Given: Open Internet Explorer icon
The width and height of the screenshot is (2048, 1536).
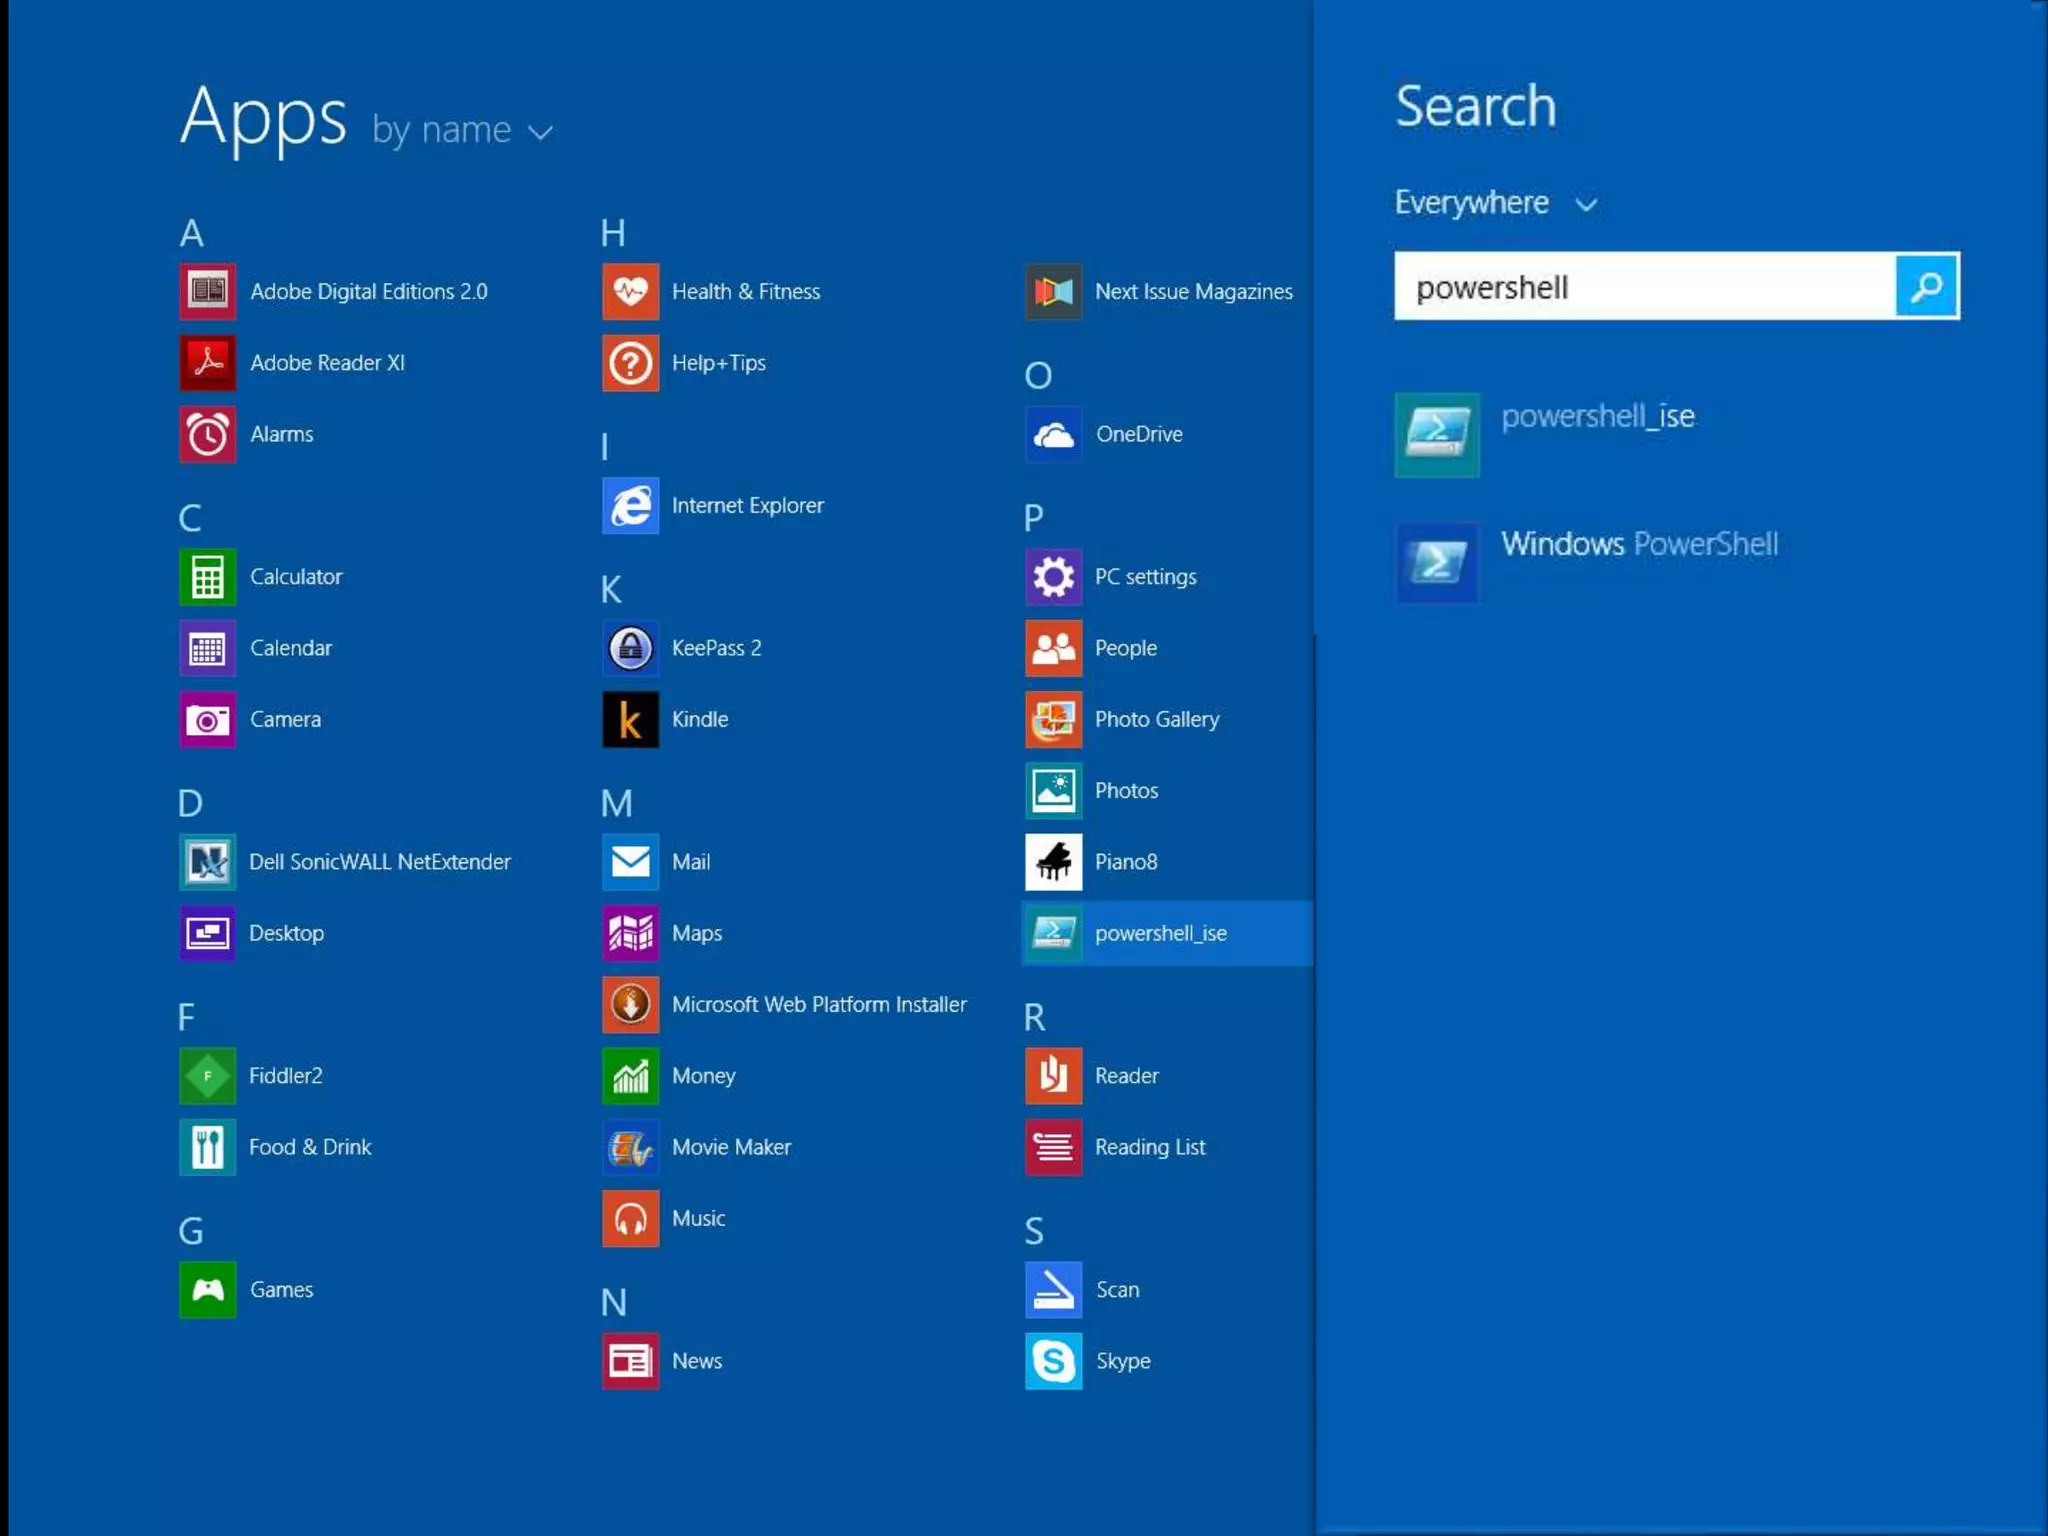Looking at the screenshot, I should (630, 505).
